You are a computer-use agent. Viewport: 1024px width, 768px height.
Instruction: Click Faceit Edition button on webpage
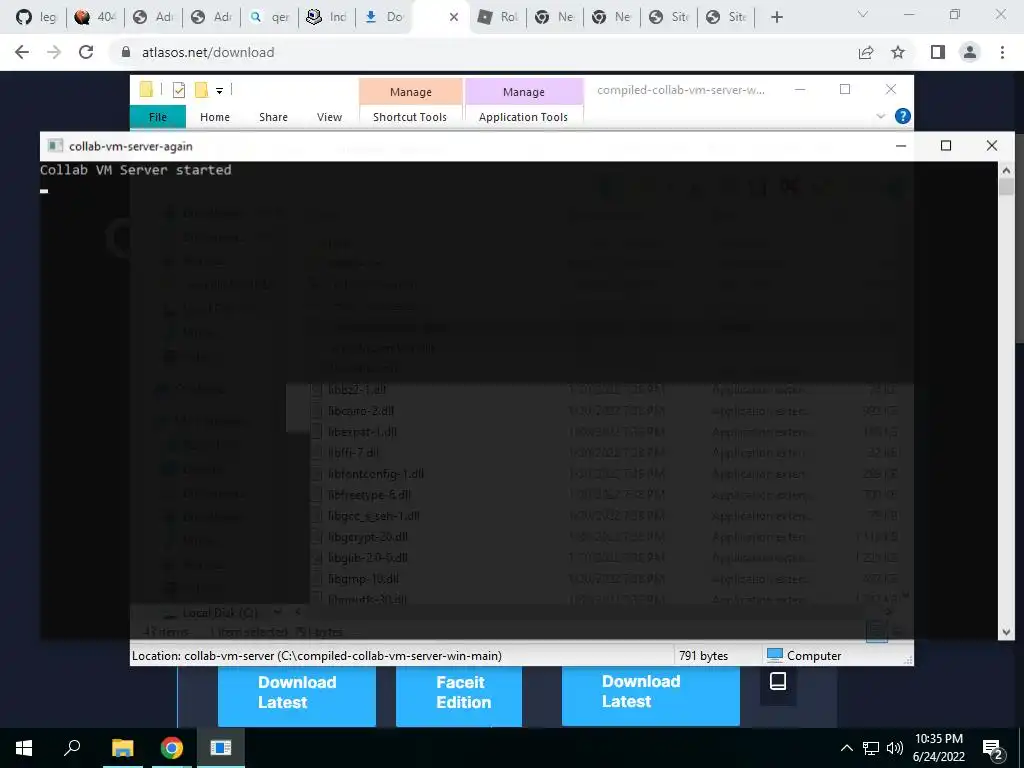(459, 696)
